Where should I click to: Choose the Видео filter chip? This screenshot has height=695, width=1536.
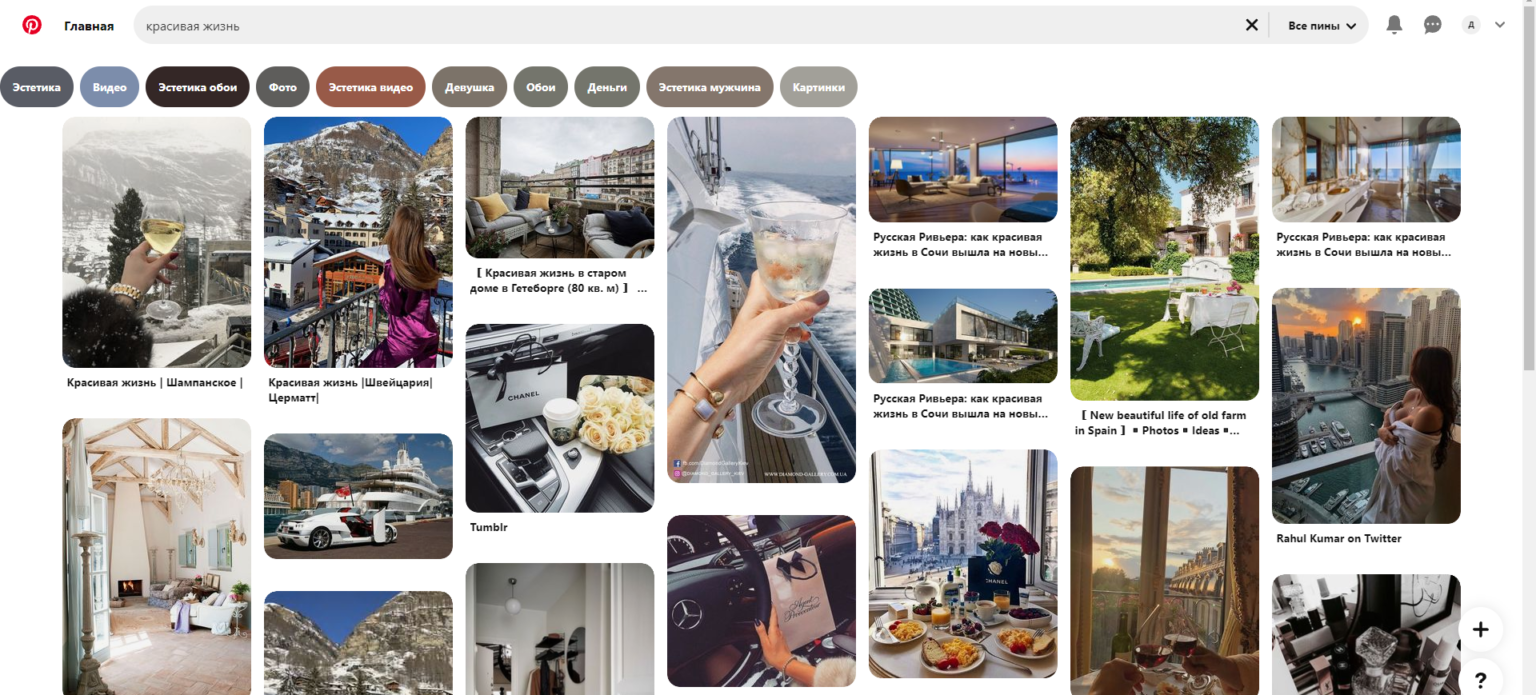110,87
